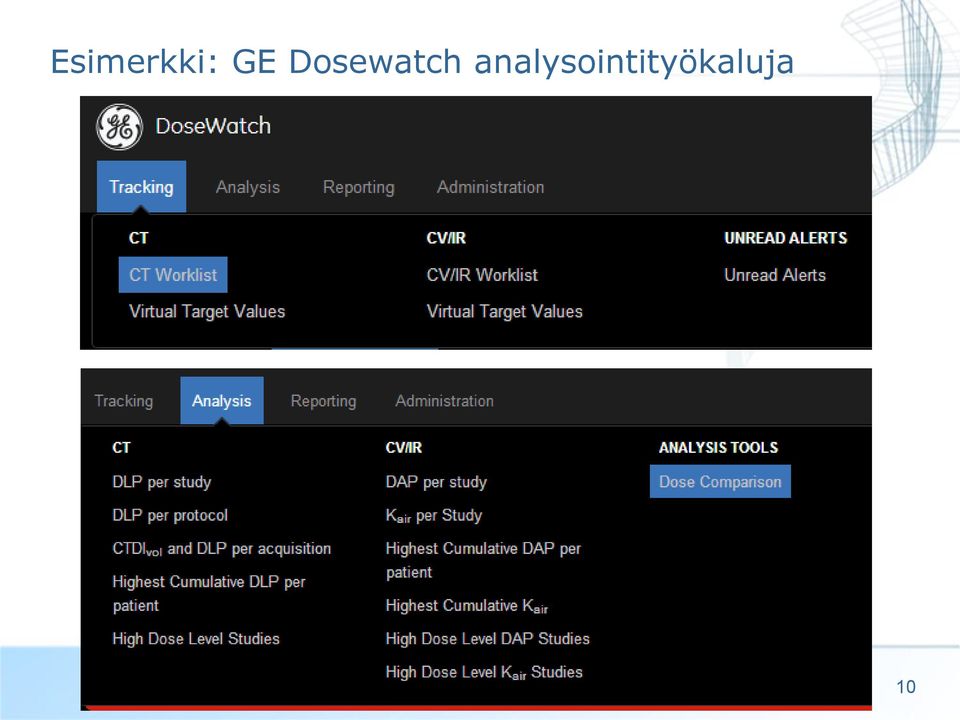Switch to Administration tab in lower panel
Viewport: 960px width, 720px height.
(444, 401)
